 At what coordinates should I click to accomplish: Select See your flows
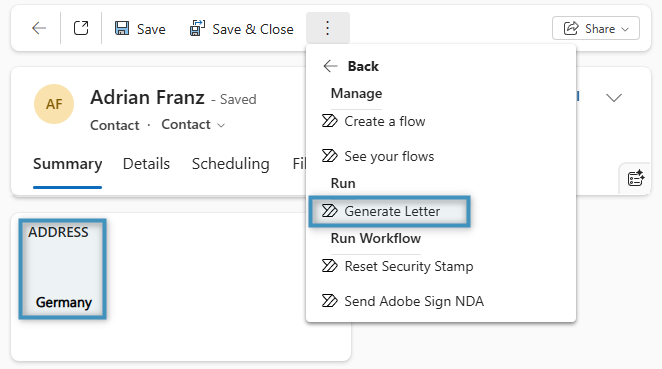pos(378,156)
